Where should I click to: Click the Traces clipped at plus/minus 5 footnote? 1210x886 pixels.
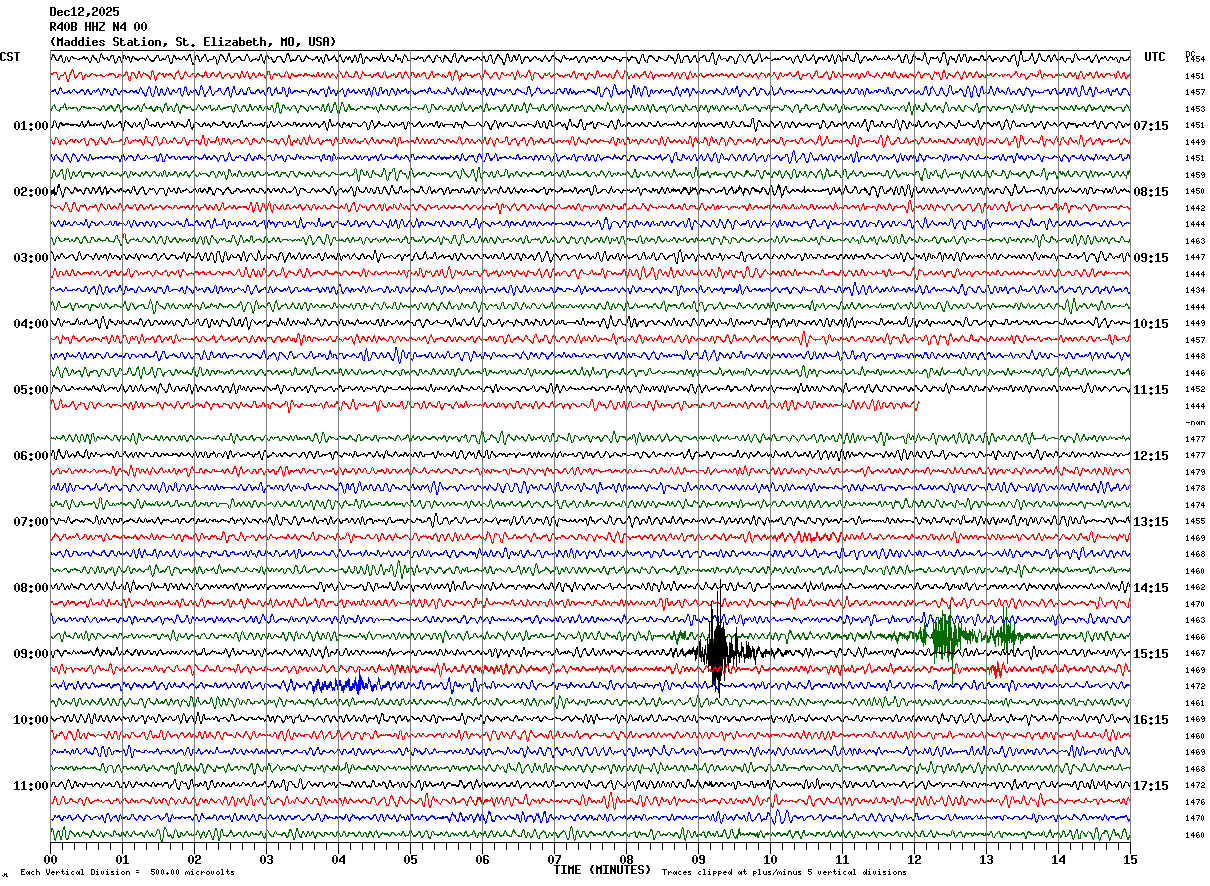[x=784, y=873]
